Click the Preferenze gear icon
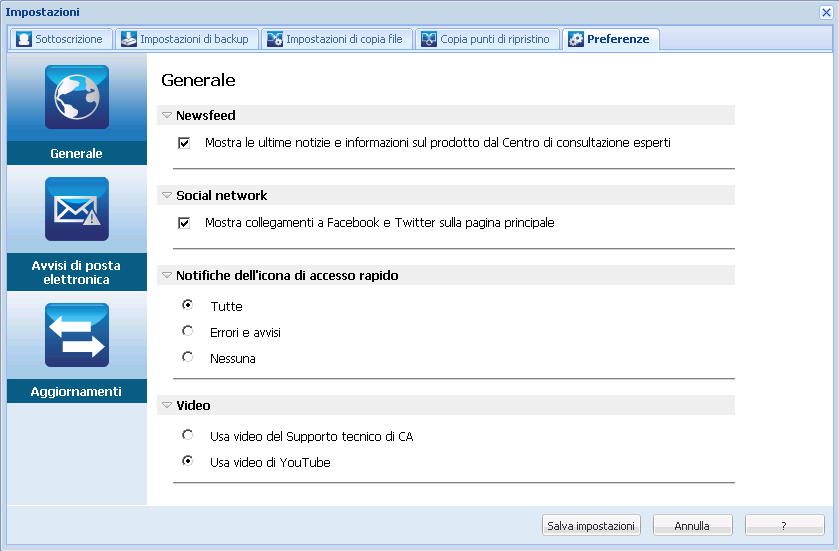 tap(576, 39)
